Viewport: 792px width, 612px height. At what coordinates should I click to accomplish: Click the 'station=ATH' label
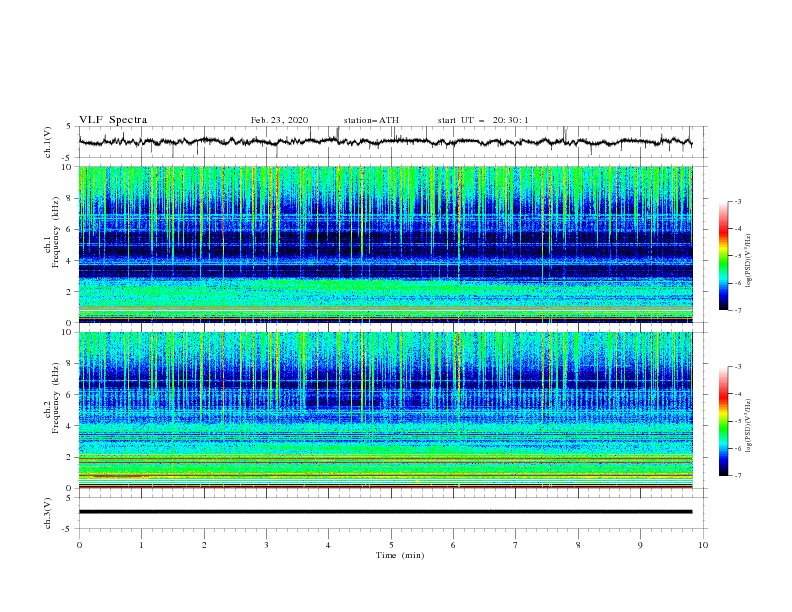[371, 120]
